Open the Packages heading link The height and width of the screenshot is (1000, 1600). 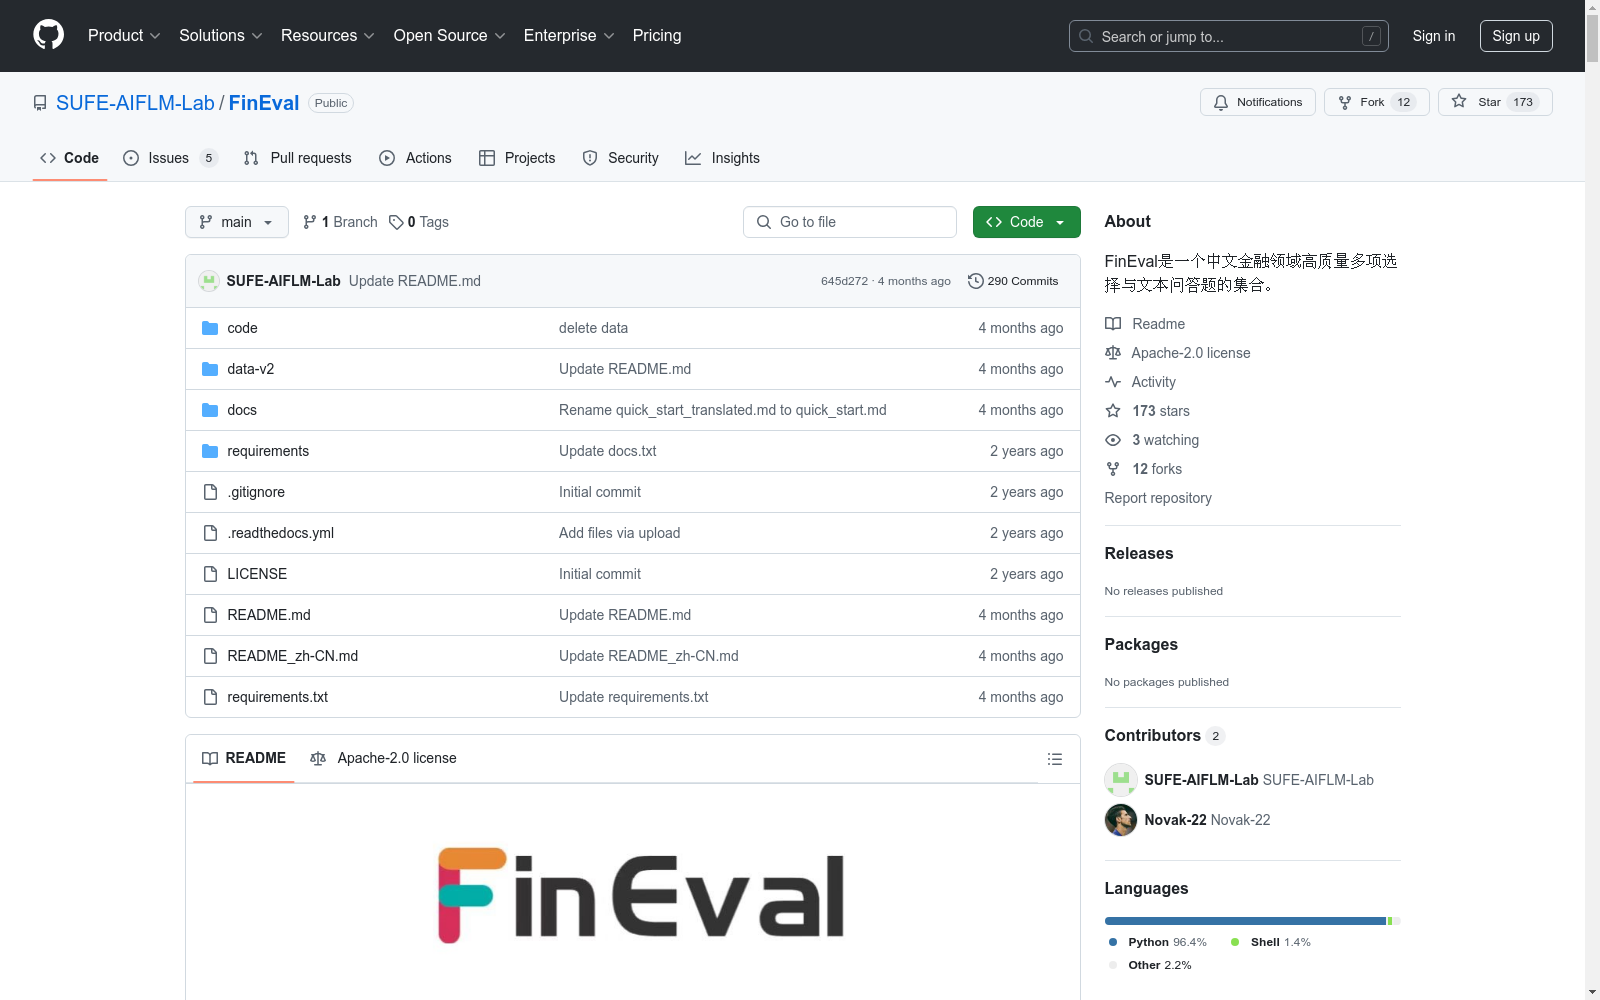pos(1141,644)
